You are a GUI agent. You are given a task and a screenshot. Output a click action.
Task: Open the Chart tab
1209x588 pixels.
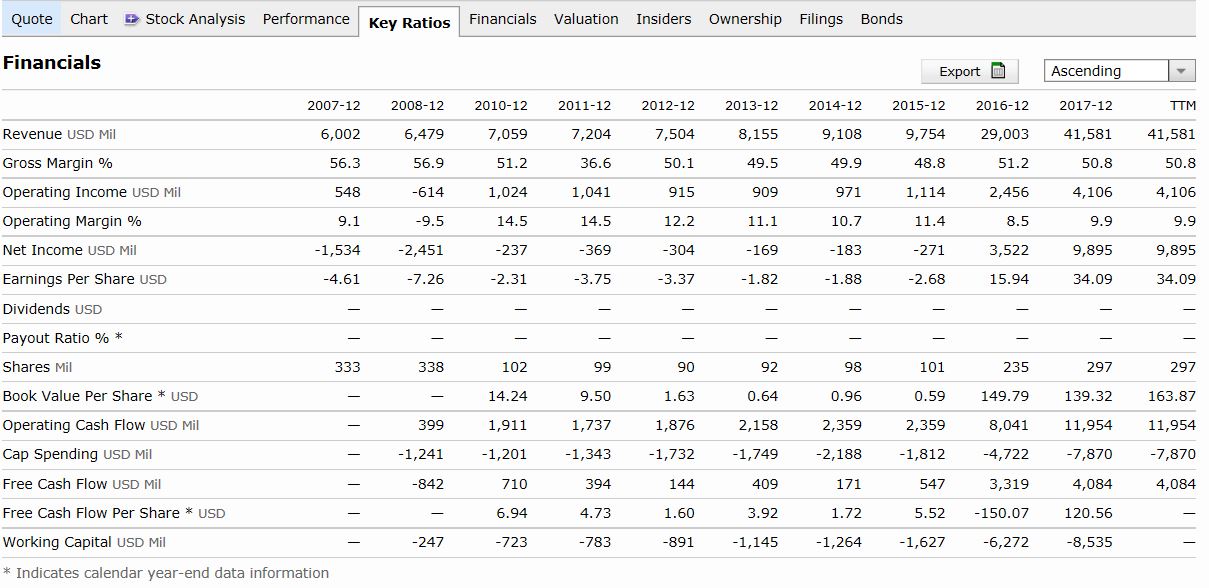point(89,19)
